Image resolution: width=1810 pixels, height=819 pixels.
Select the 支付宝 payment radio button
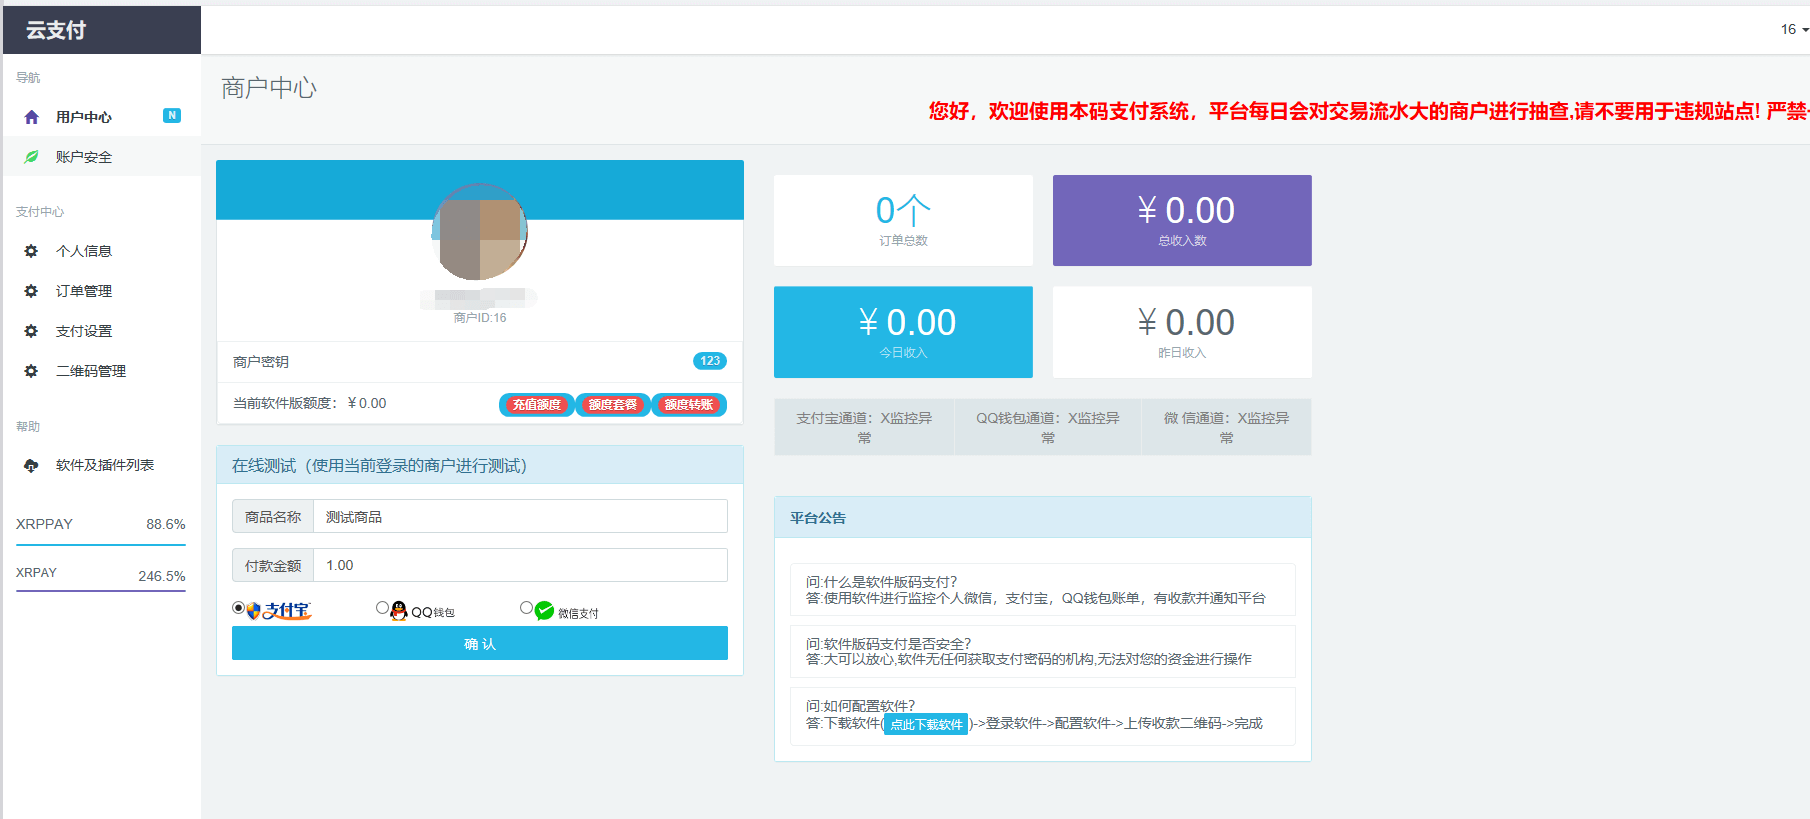point(238,608)
